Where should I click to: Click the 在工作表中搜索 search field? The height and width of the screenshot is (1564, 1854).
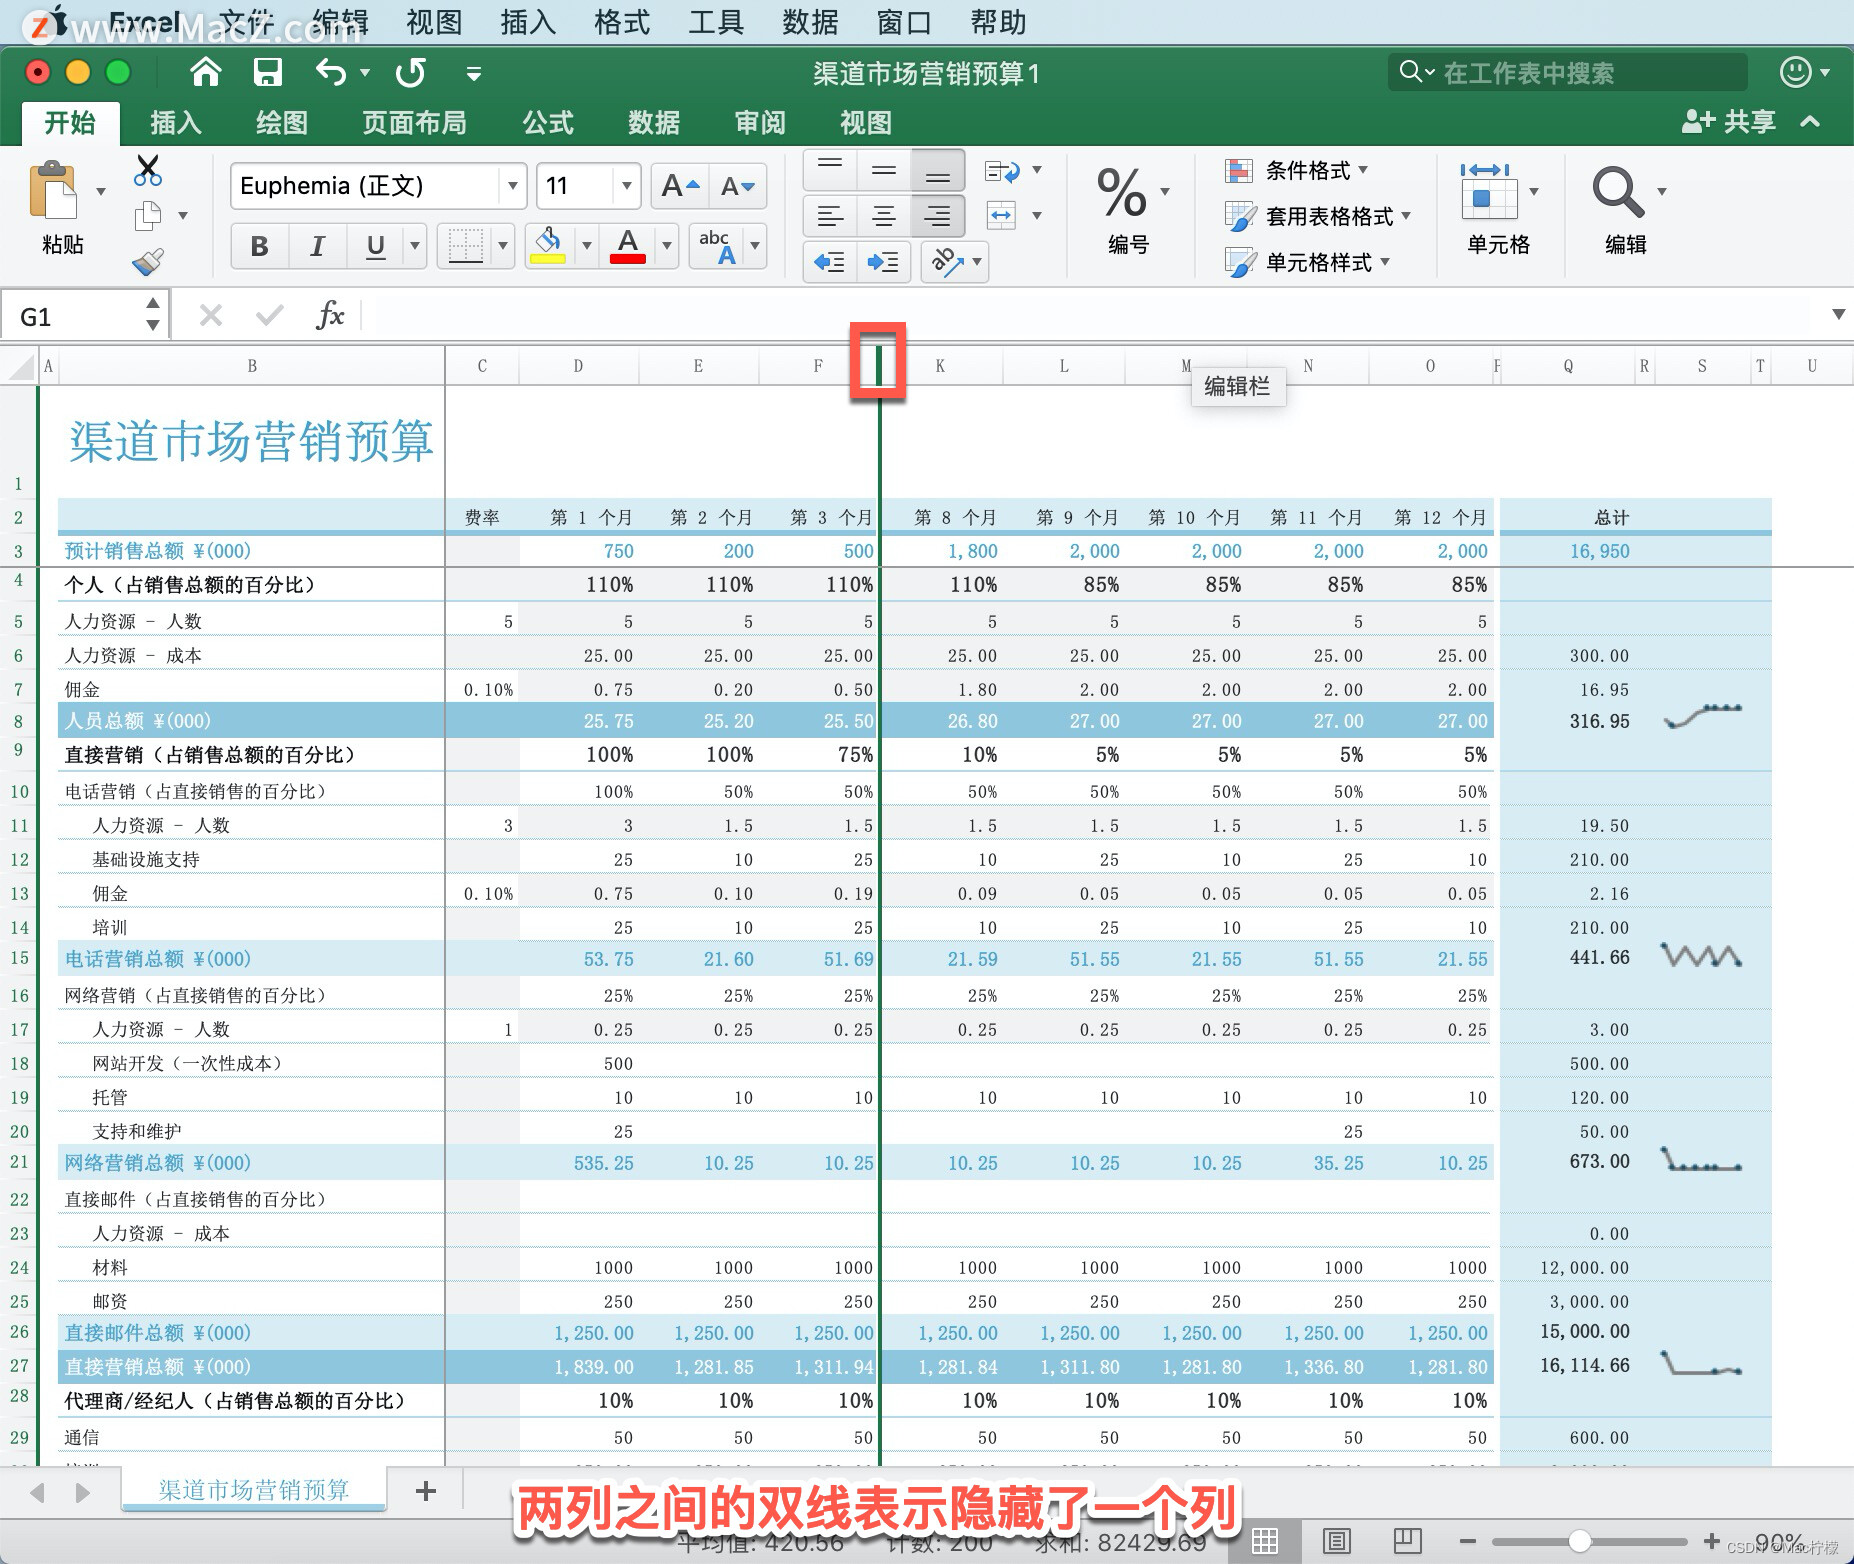click(1568, 72)
